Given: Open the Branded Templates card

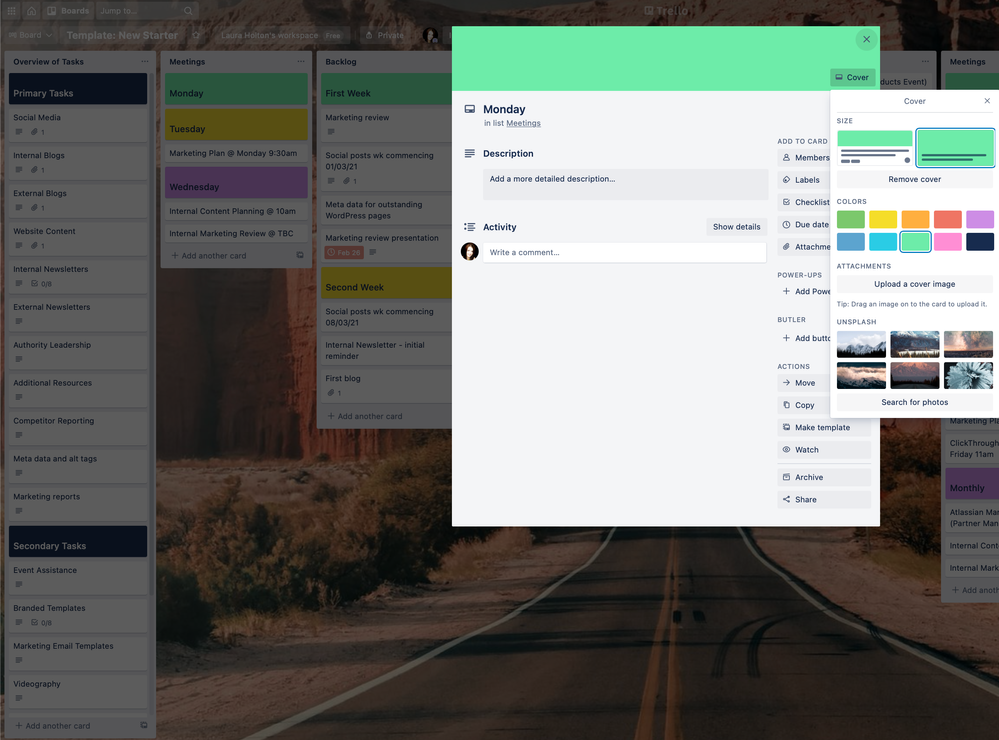Looking at the screenshot, I should click(x=78, y=615).
